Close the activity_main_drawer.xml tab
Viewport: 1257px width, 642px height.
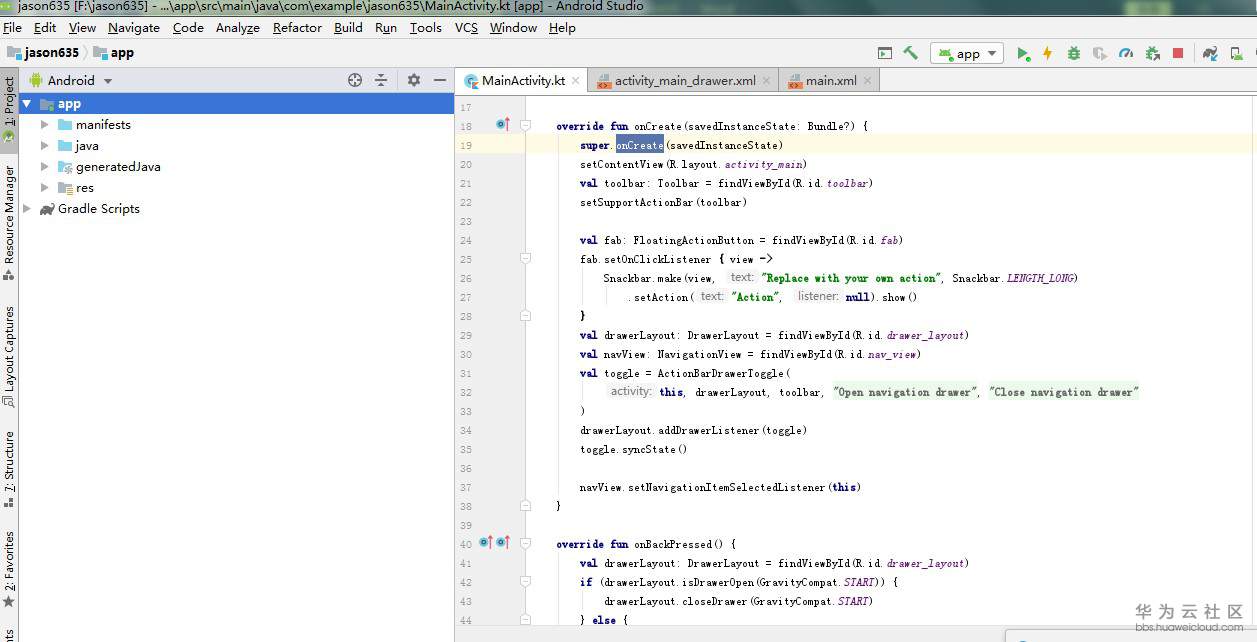tap(767, 81)
